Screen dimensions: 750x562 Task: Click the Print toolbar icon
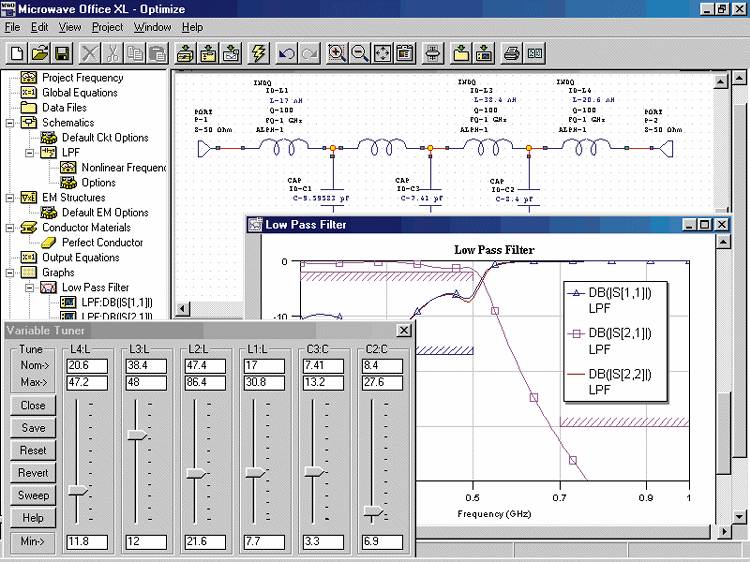[511, 53]
